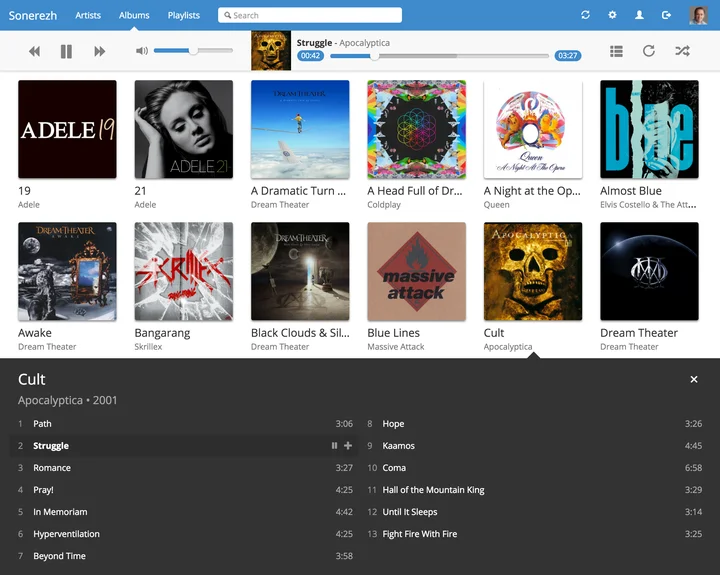Pause Struggle from the track row
Viewport: 720px width, 575px height.
click(334, 446)
